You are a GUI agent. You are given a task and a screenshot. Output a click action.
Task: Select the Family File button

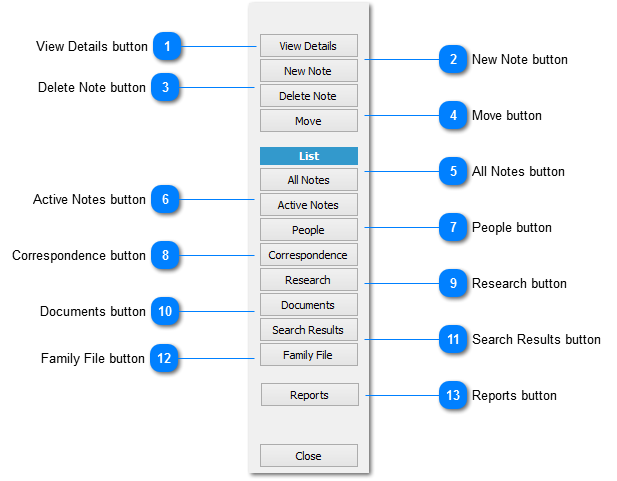coord(308,355)
